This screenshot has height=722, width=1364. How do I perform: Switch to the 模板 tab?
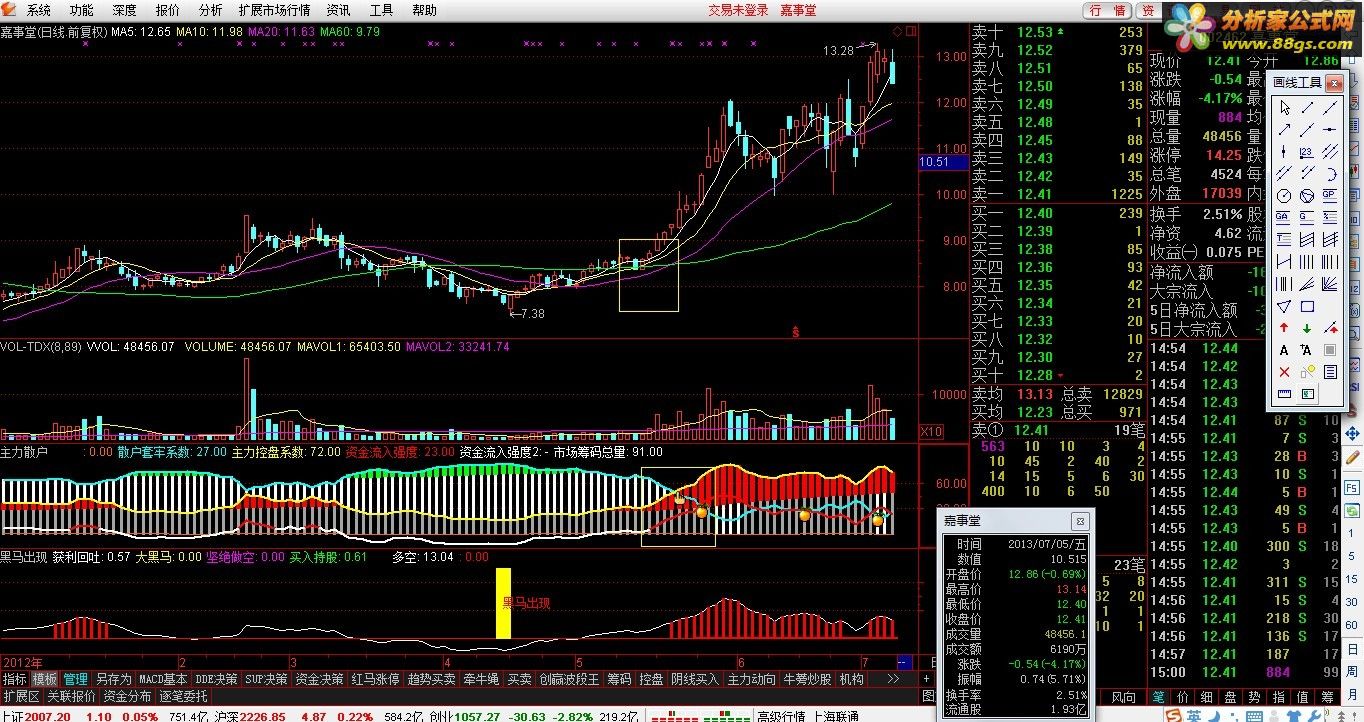click(44, 679)
